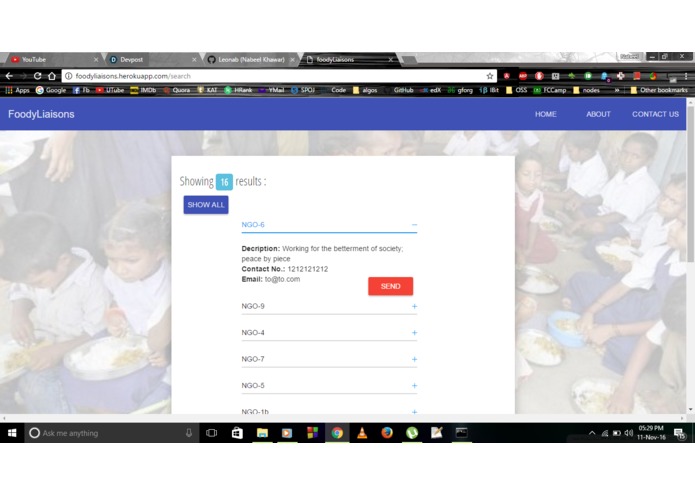Image resolution: width=695 pixels, height=494 pixels.
Task: Go to HOME in the navbar
Action: (546, 114)
